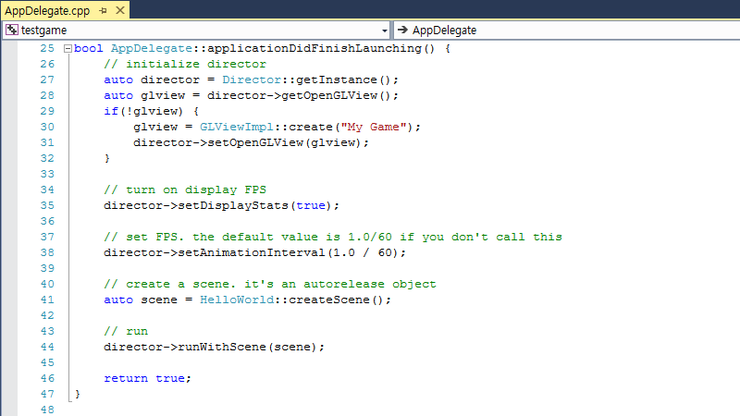Collapse the applicationDidFinishLaunching function block
The height and width of the screenshot is (416, 740).
(67, 49)
